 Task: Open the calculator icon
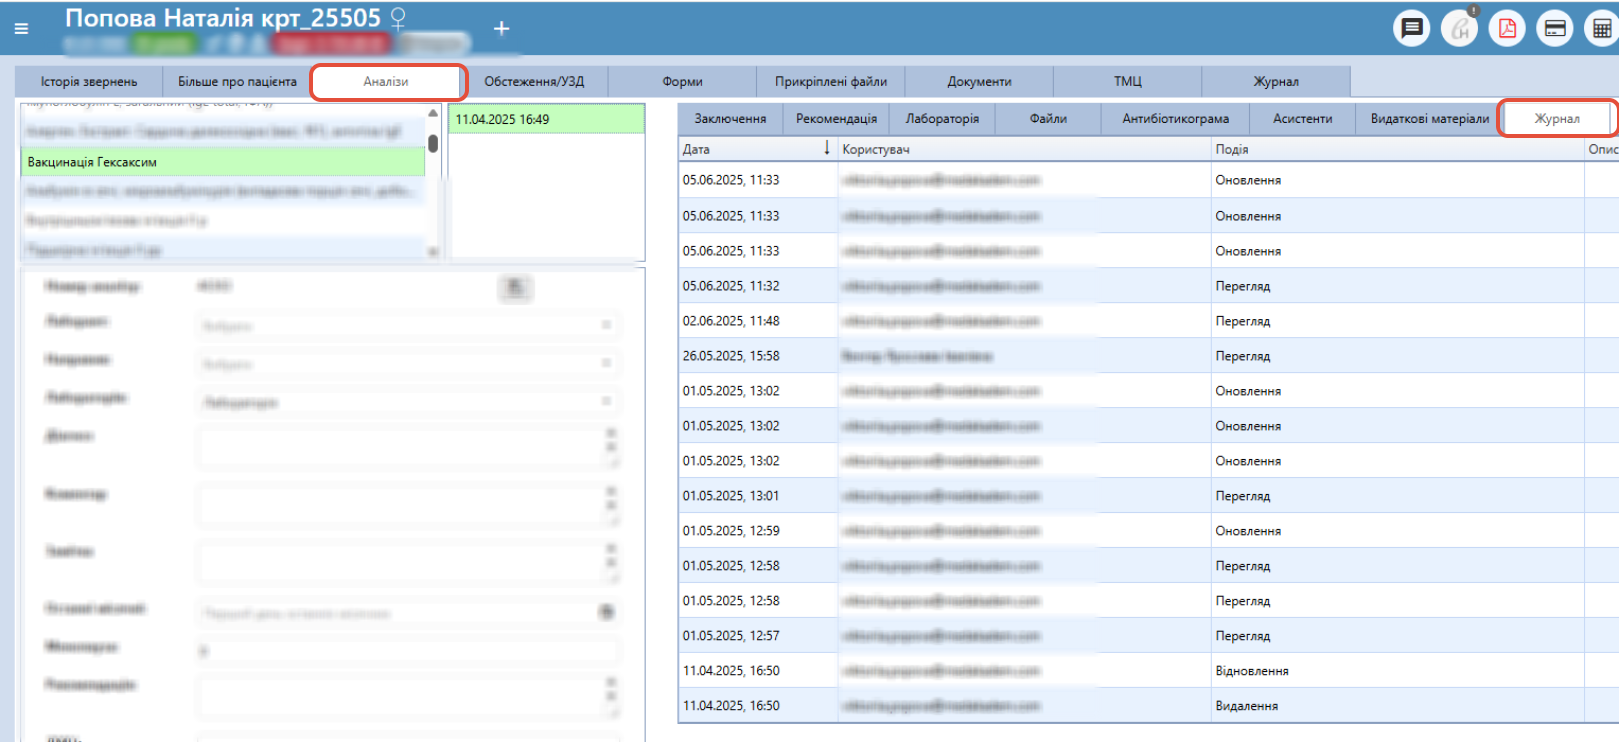1602,28
